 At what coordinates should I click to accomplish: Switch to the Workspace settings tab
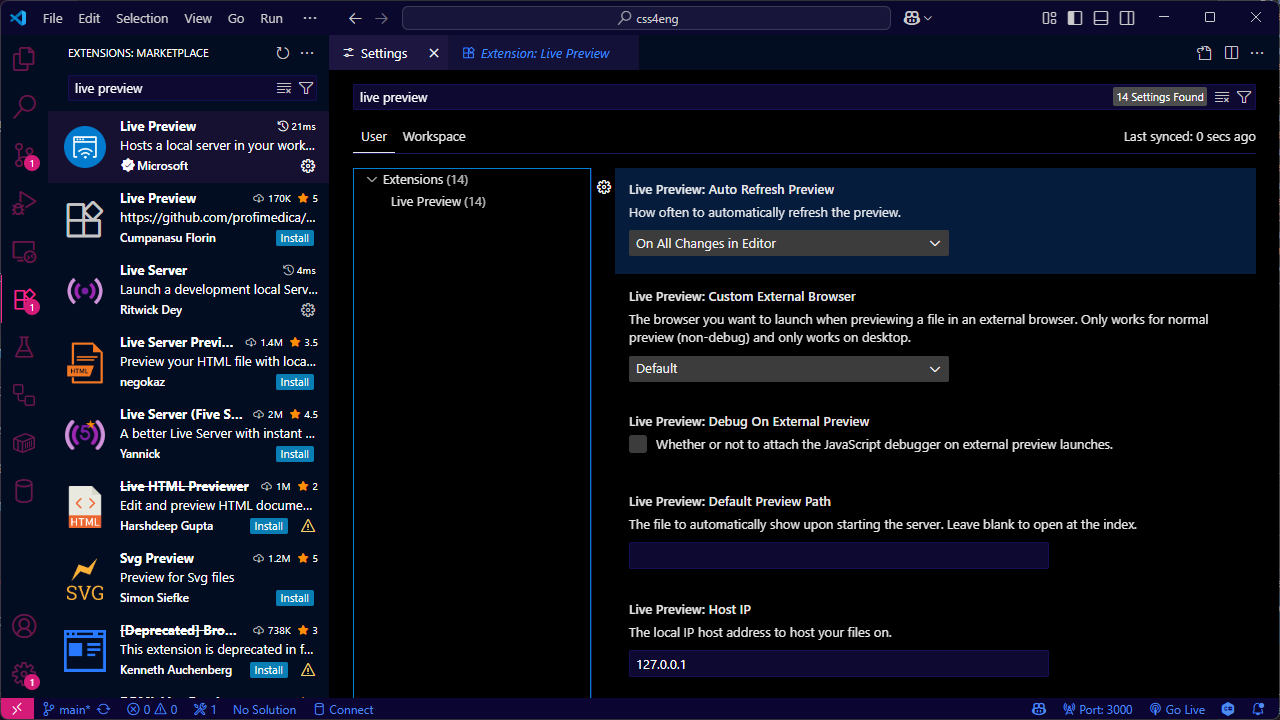tap(434, 136)
